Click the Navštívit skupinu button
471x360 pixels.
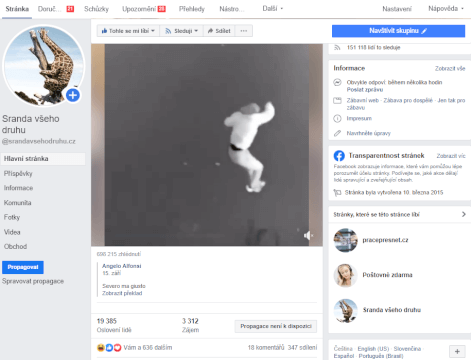coord(398,31)
